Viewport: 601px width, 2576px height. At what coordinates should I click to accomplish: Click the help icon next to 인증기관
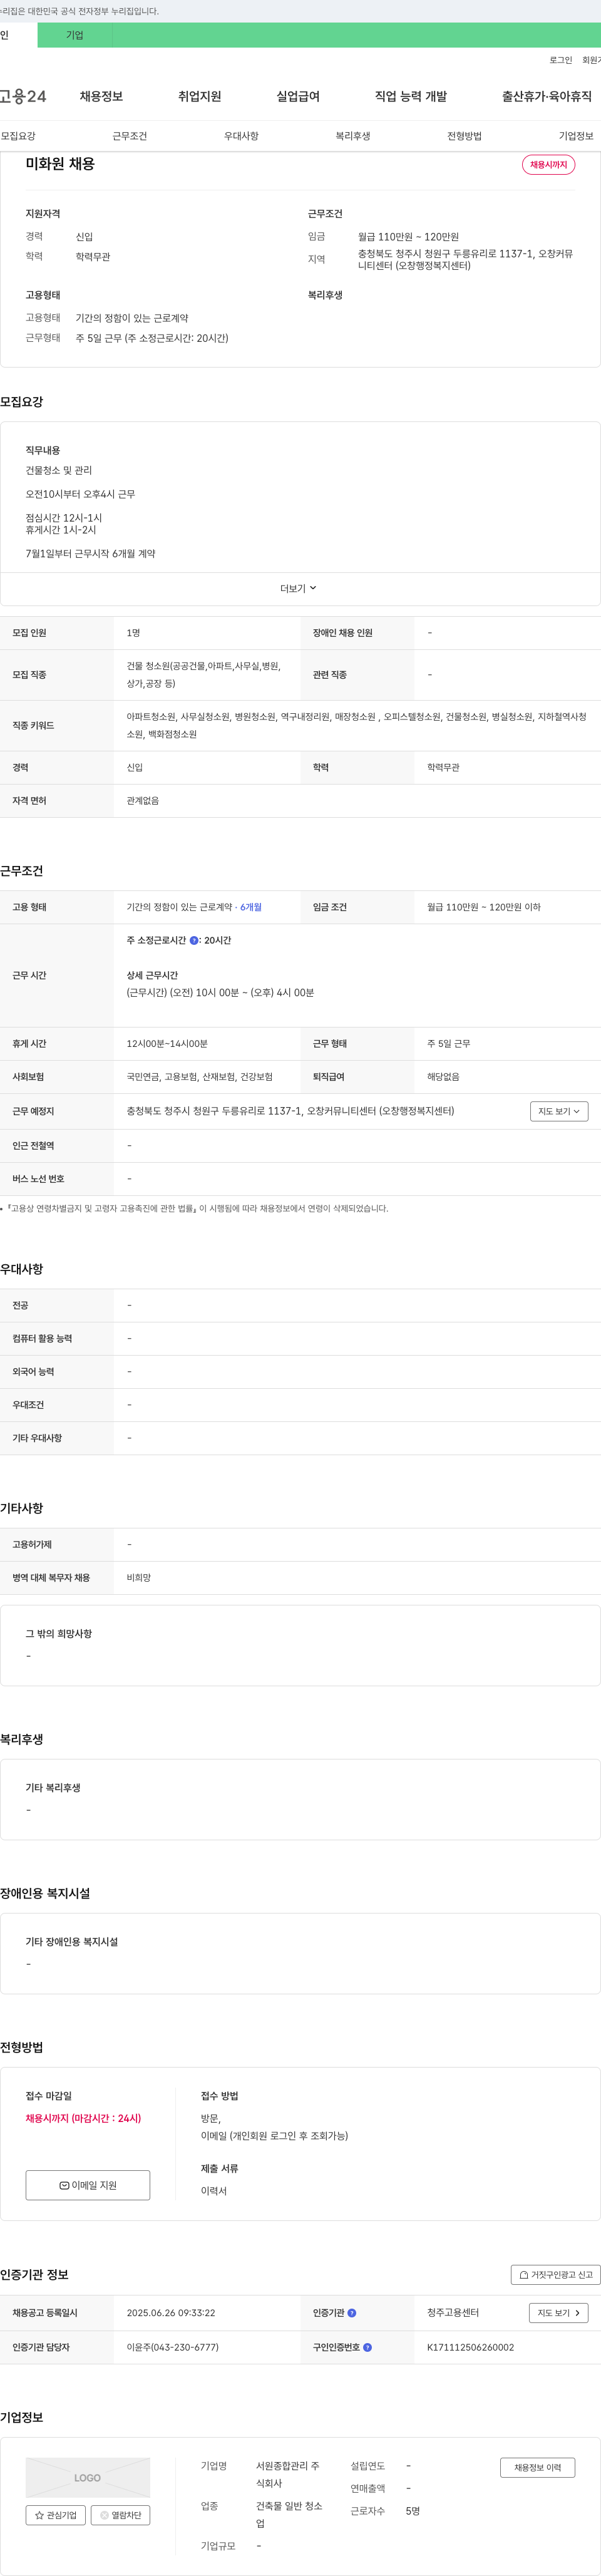click(x=352, y=2313)
